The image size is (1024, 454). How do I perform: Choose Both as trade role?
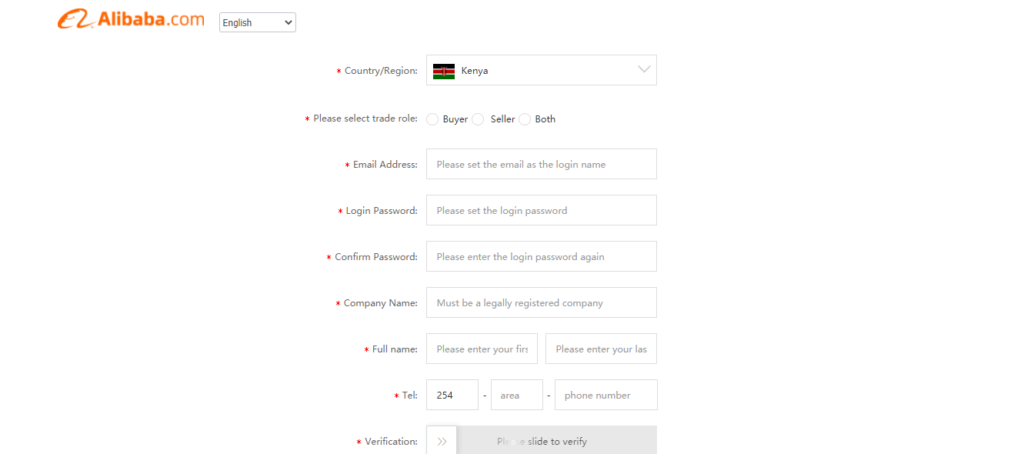coord(524,120)
